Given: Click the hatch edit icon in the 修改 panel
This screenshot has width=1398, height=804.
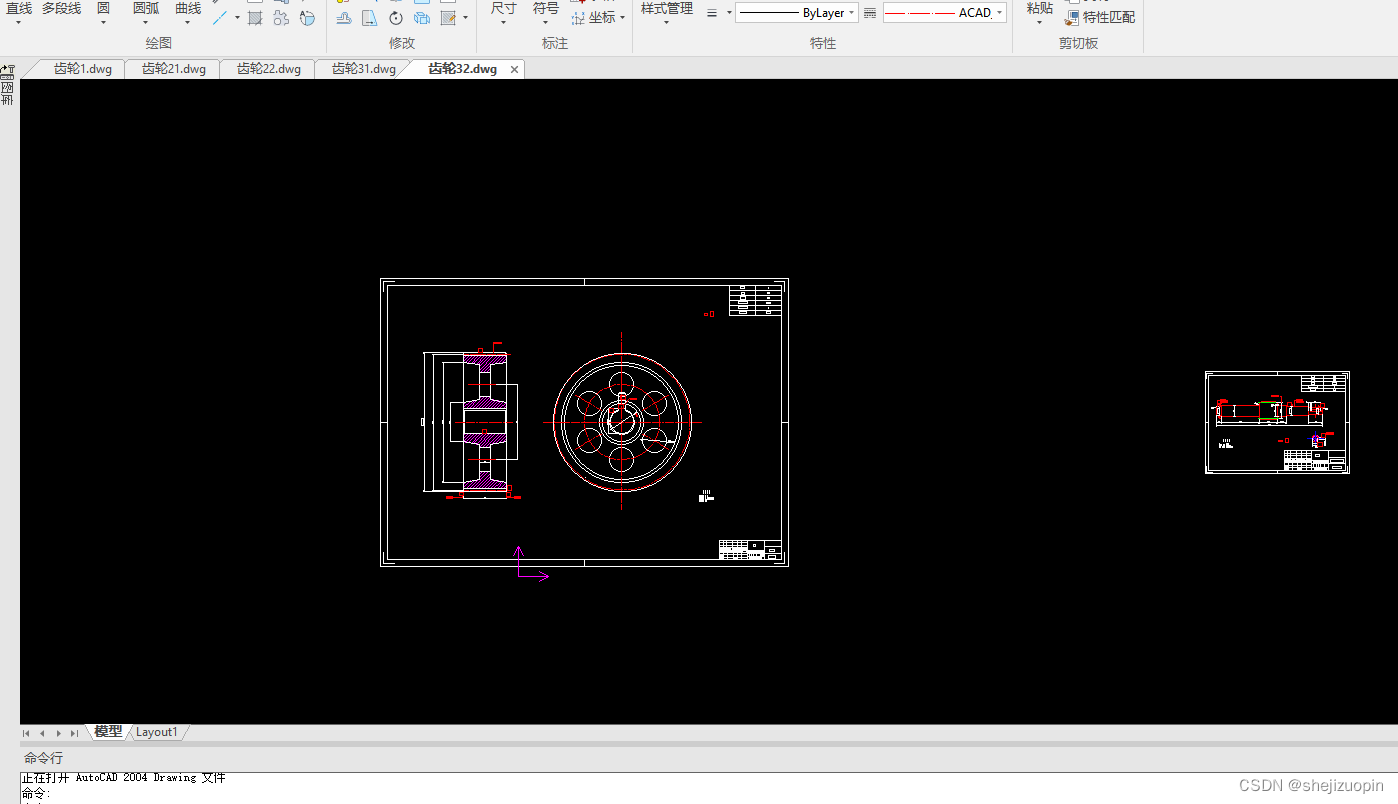Looking at the screenshot, I should pos(448,17).
